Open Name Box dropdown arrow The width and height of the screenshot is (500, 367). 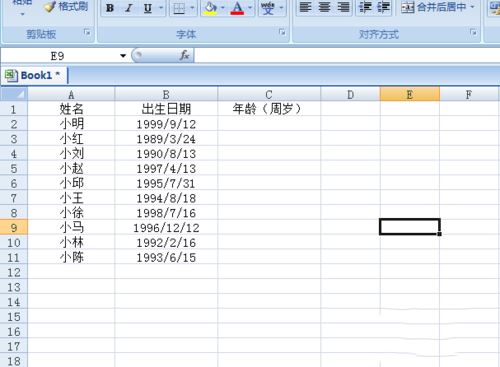(x=123, y=56)
